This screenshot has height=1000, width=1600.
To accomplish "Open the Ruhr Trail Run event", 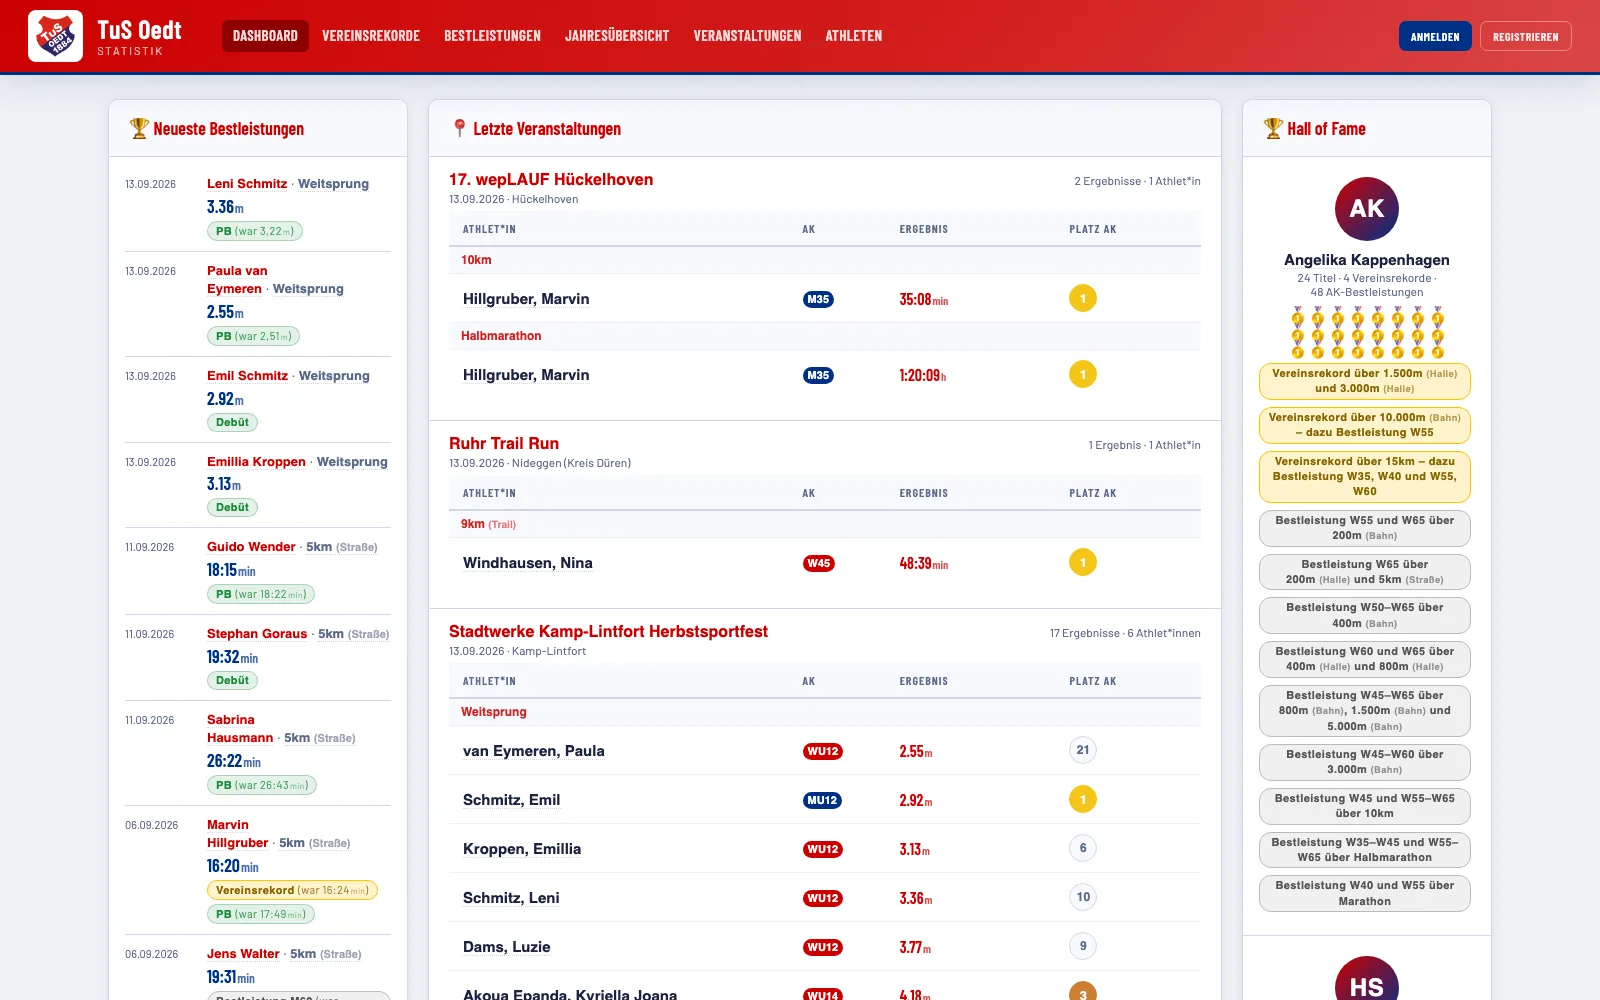I will (504, 444).
